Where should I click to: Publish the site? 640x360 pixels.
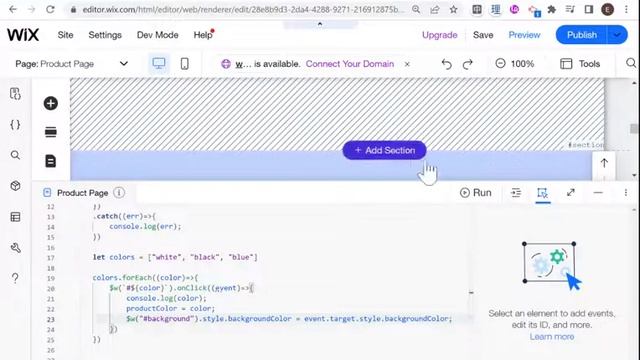point(582,35)
